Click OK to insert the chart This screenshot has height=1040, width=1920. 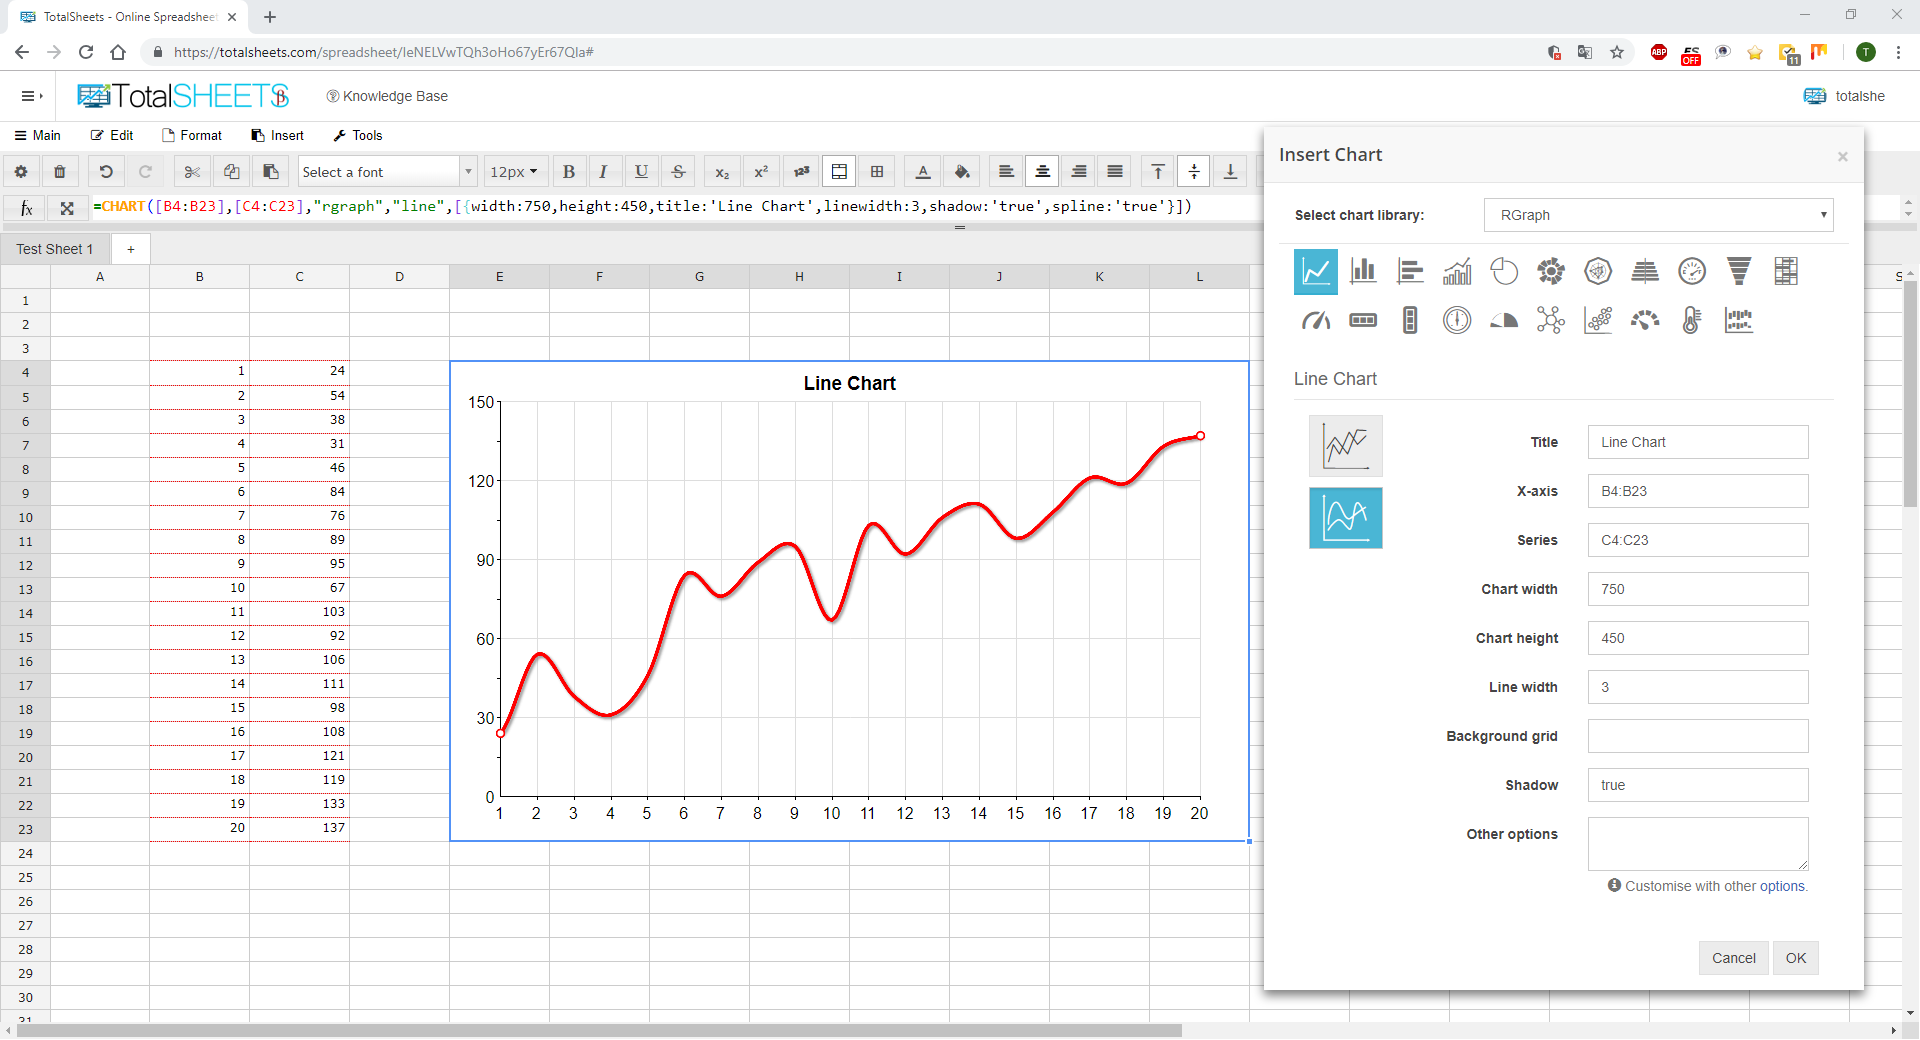click(x=1795, y=957)
